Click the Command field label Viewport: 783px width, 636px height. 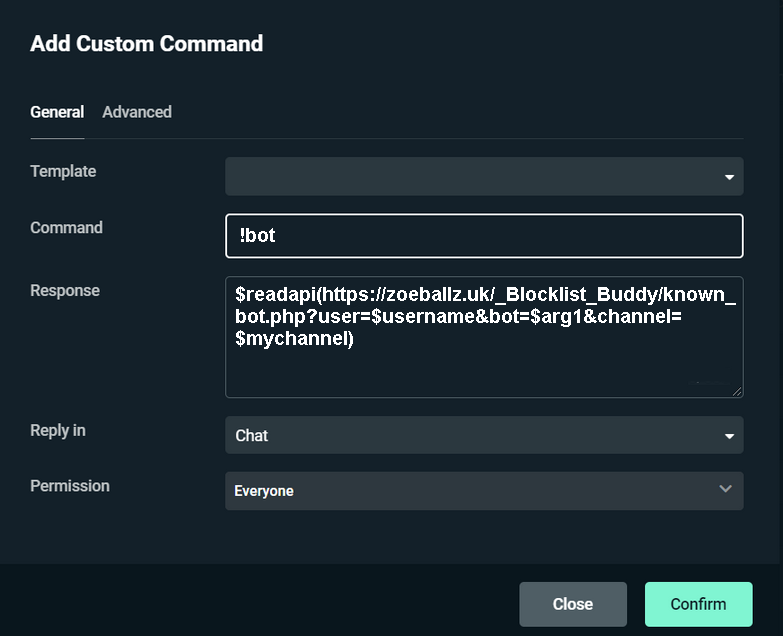point(66,227)
